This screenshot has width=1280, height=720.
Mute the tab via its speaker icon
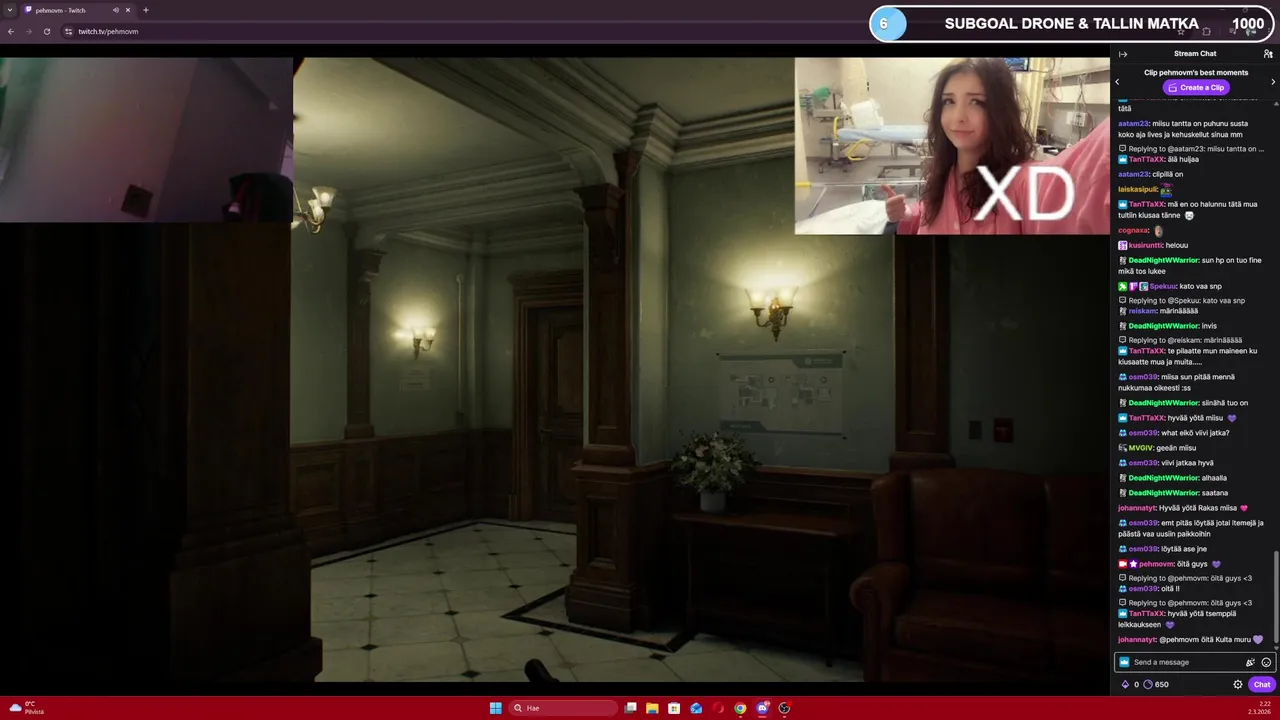[116, 10]
